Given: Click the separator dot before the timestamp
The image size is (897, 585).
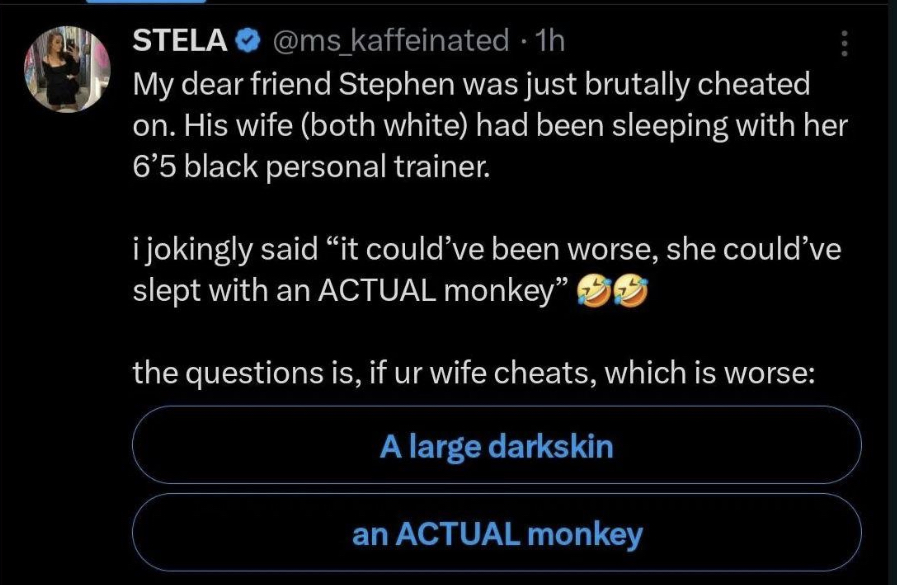Looking at the screenshot, I should point(524,41).
